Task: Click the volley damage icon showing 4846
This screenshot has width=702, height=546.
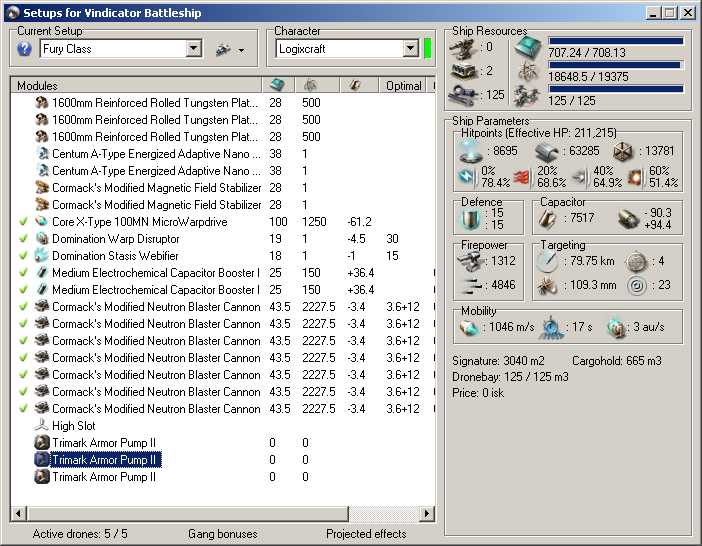Action: click(x=470, y=285)
